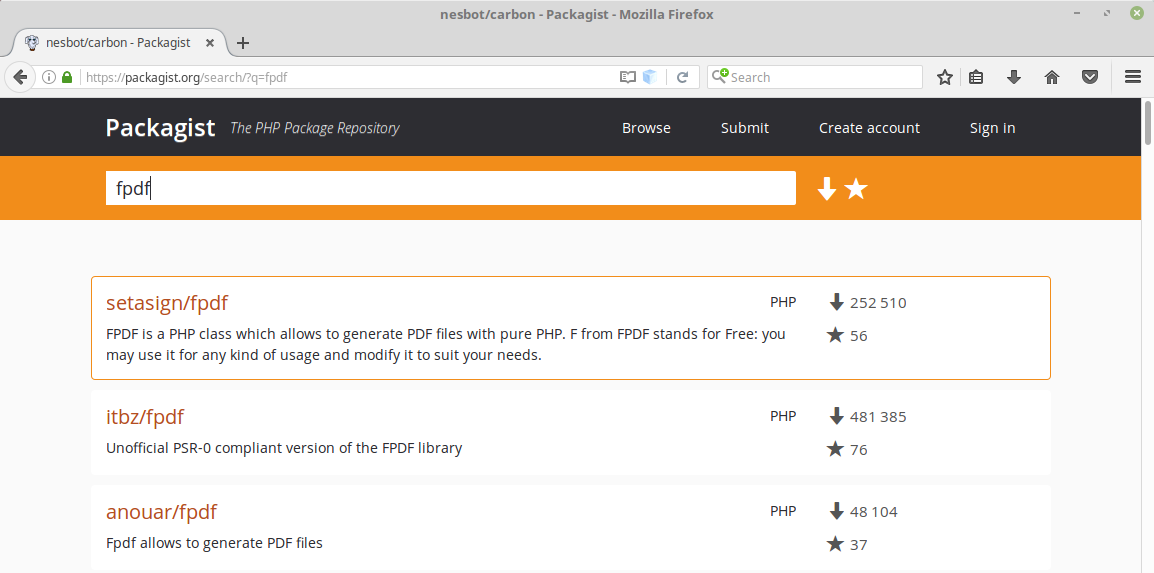Click the 37 stars count for anouar/fpdf
Image resolution: width=1154 pixels, height=573 pixels.
tap(859, 545)
